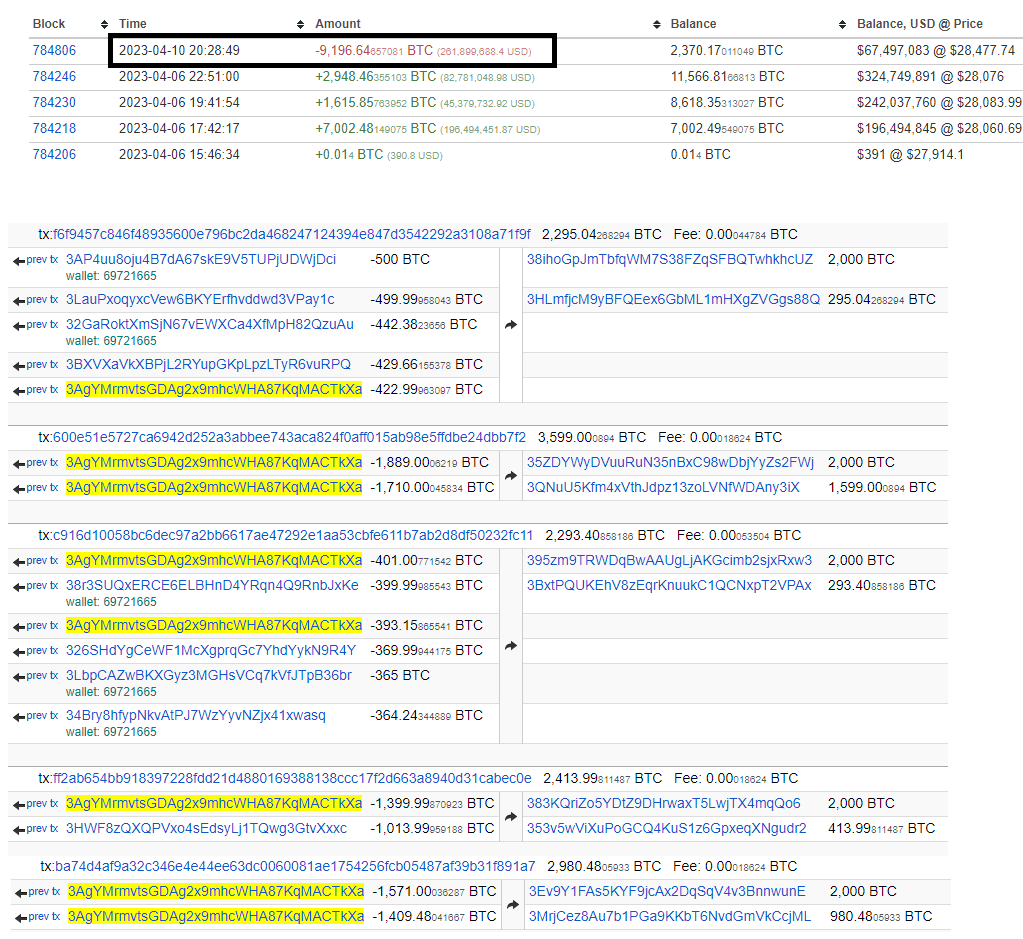
Task: Open block 784806 link
Action: (53, 50)
